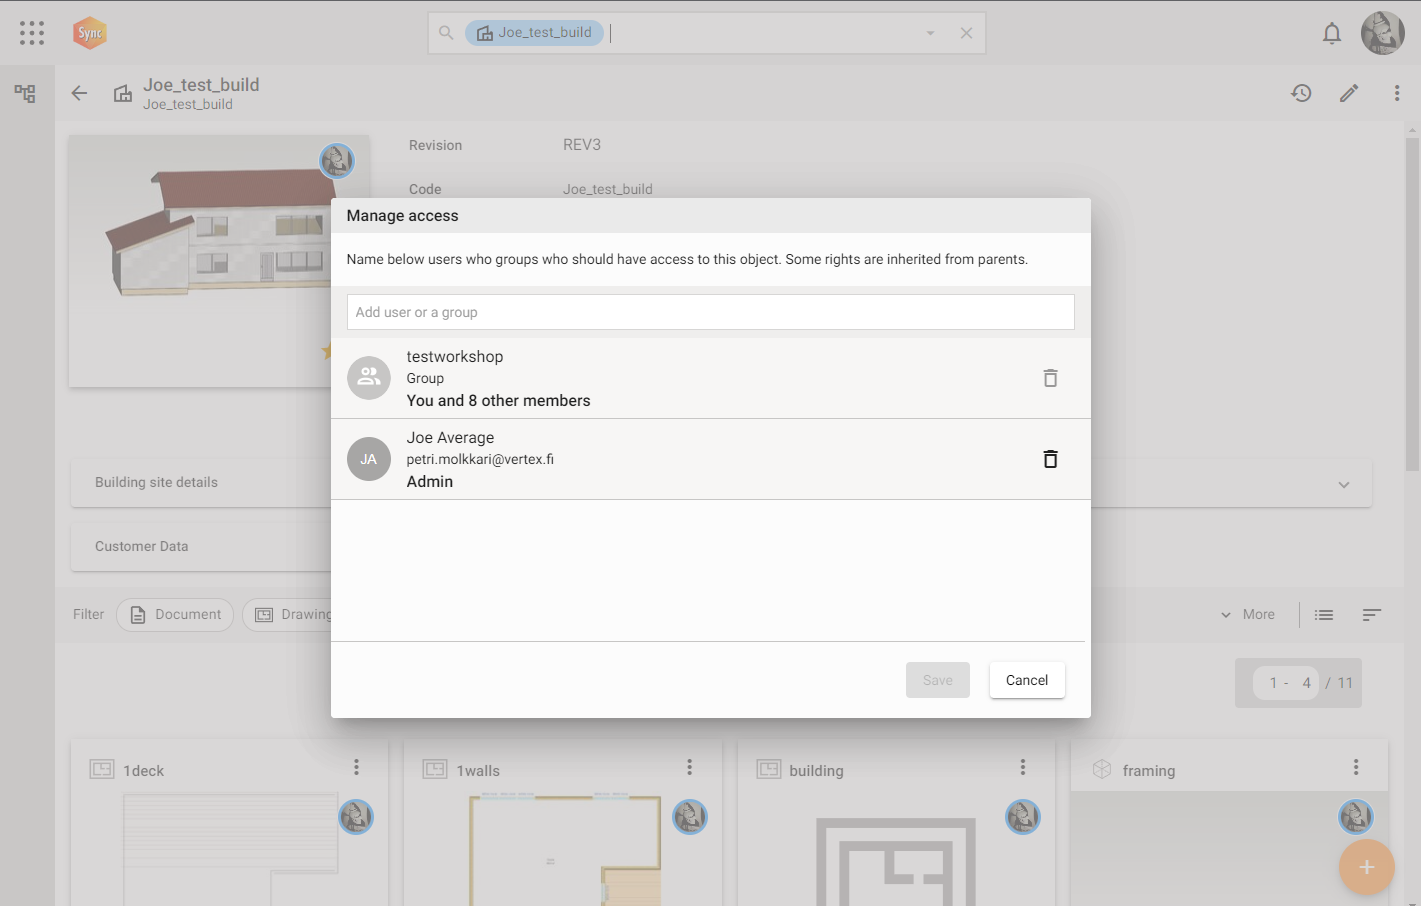Open the sort options icon

(1371, 615)
